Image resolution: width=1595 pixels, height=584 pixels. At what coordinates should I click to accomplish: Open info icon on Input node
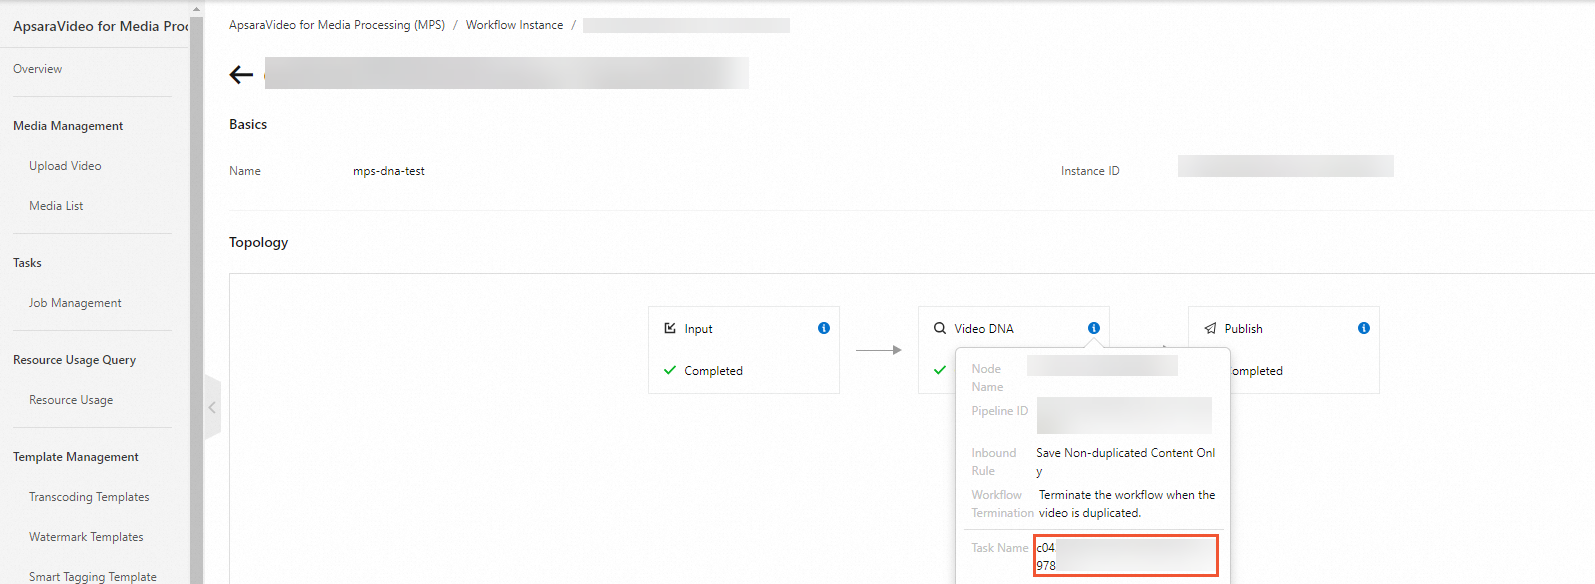pyautogui.click(x=824, y=328)
